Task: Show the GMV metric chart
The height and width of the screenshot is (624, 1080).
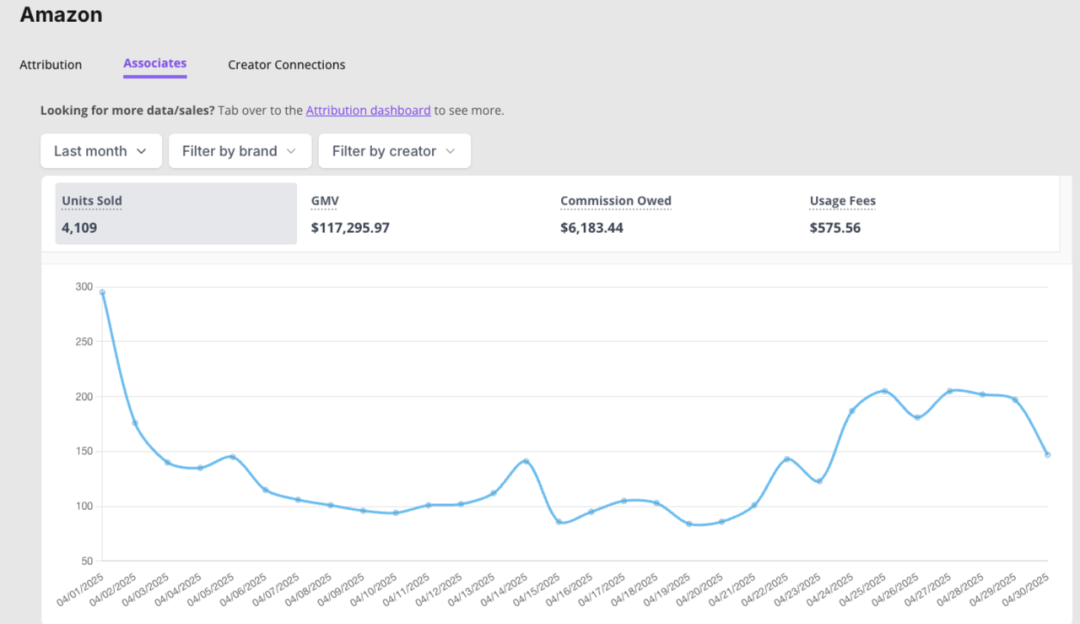Action: point(425,213)
